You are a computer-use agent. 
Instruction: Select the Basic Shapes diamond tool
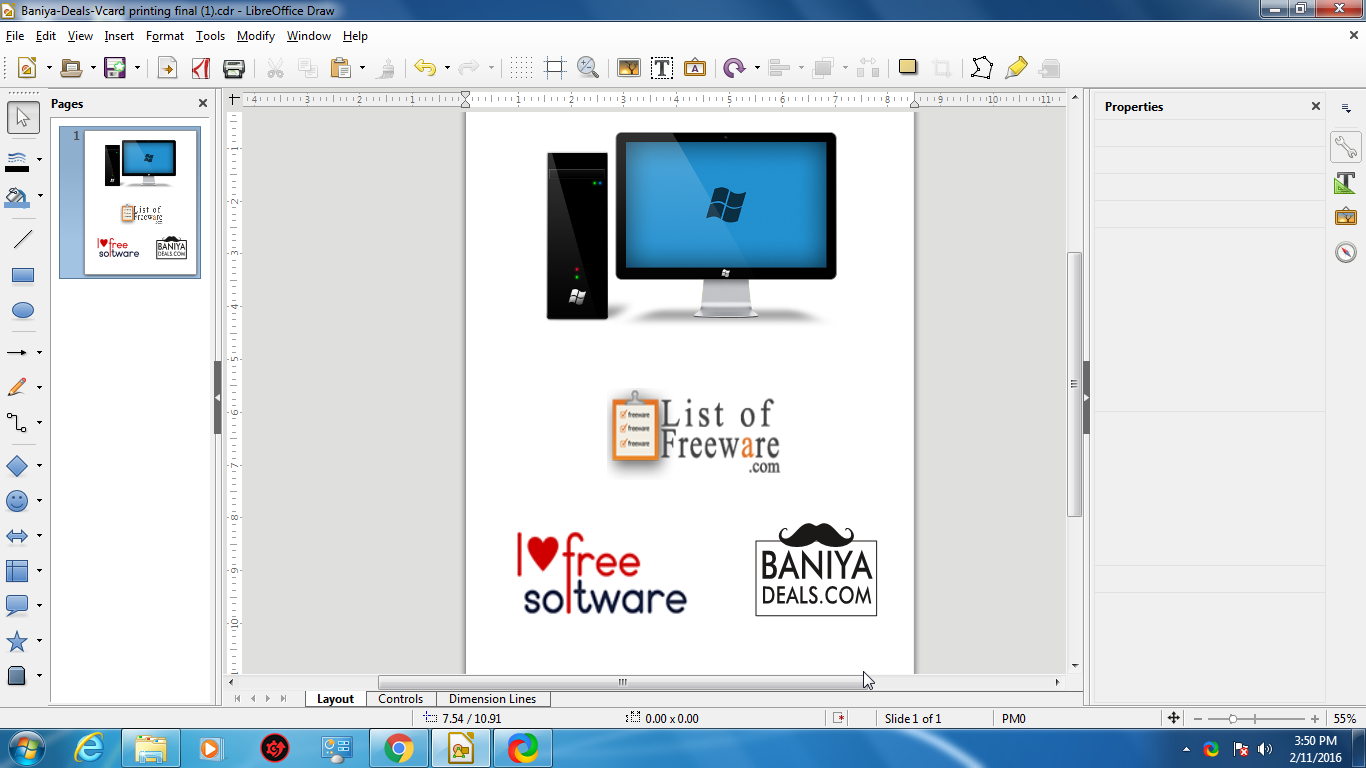17,466
